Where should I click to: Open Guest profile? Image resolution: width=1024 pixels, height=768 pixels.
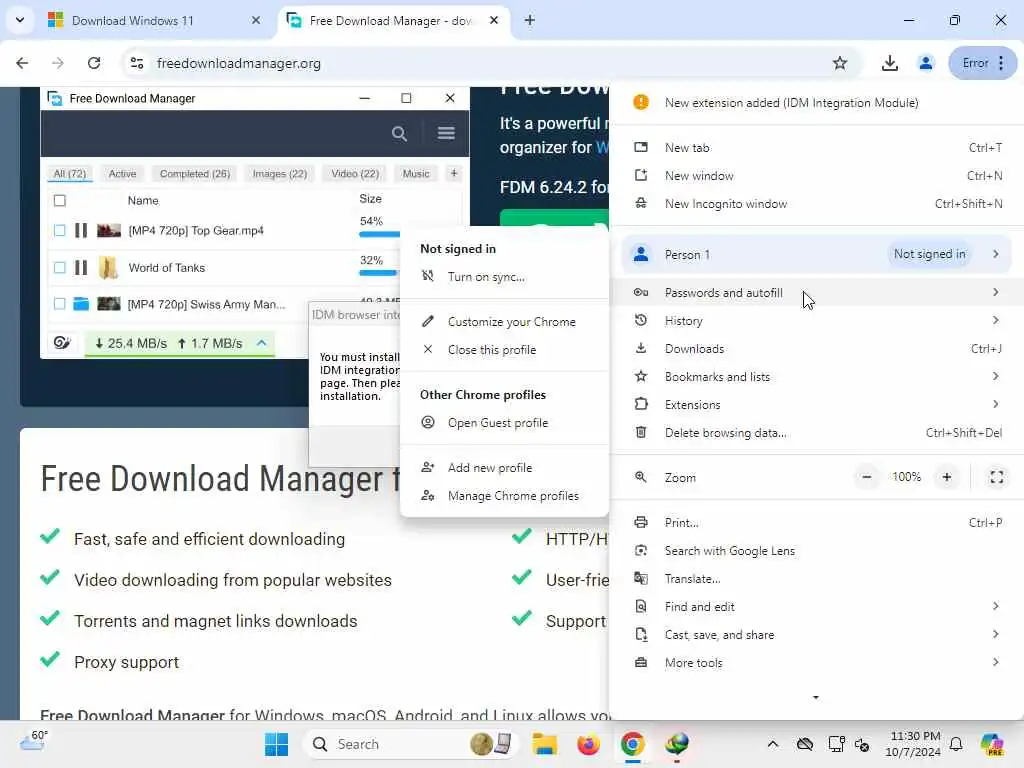click(x=504, y=423)
